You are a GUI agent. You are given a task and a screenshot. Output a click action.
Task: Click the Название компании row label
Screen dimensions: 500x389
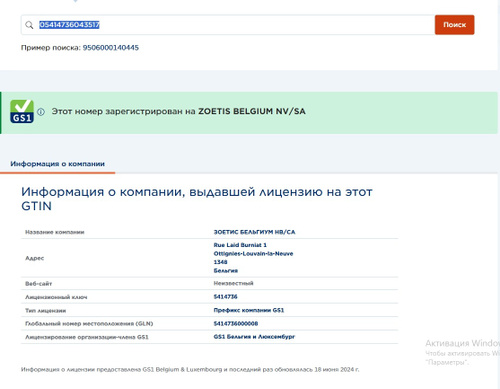click(55, 232)
